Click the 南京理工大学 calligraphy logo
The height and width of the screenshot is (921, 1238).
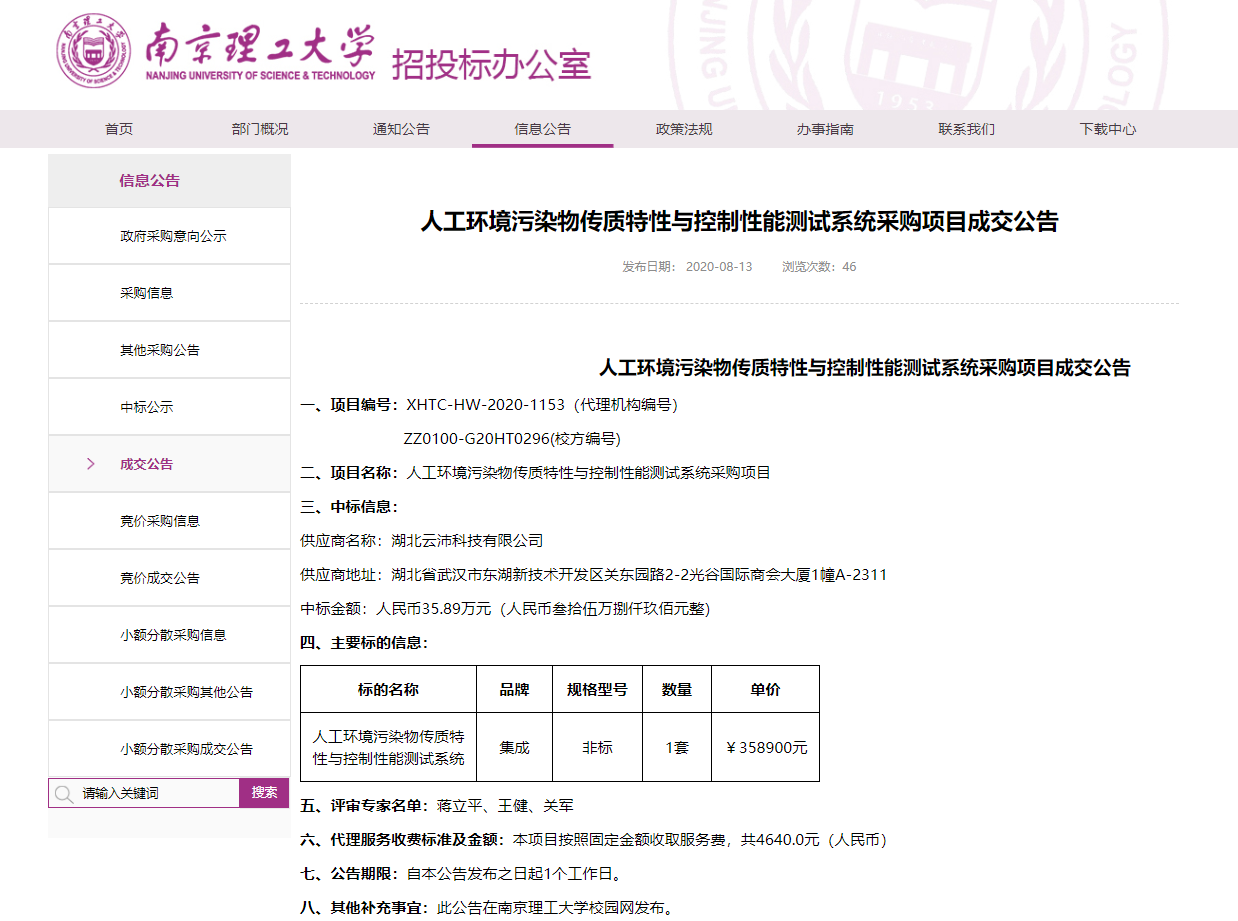tap(260, 45)
